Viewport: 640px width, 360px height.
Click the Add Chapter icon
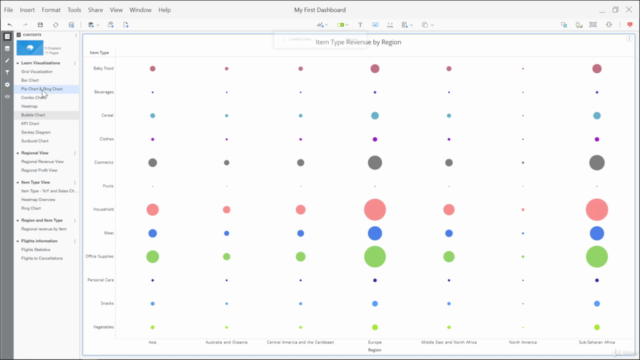pos(111,25)
